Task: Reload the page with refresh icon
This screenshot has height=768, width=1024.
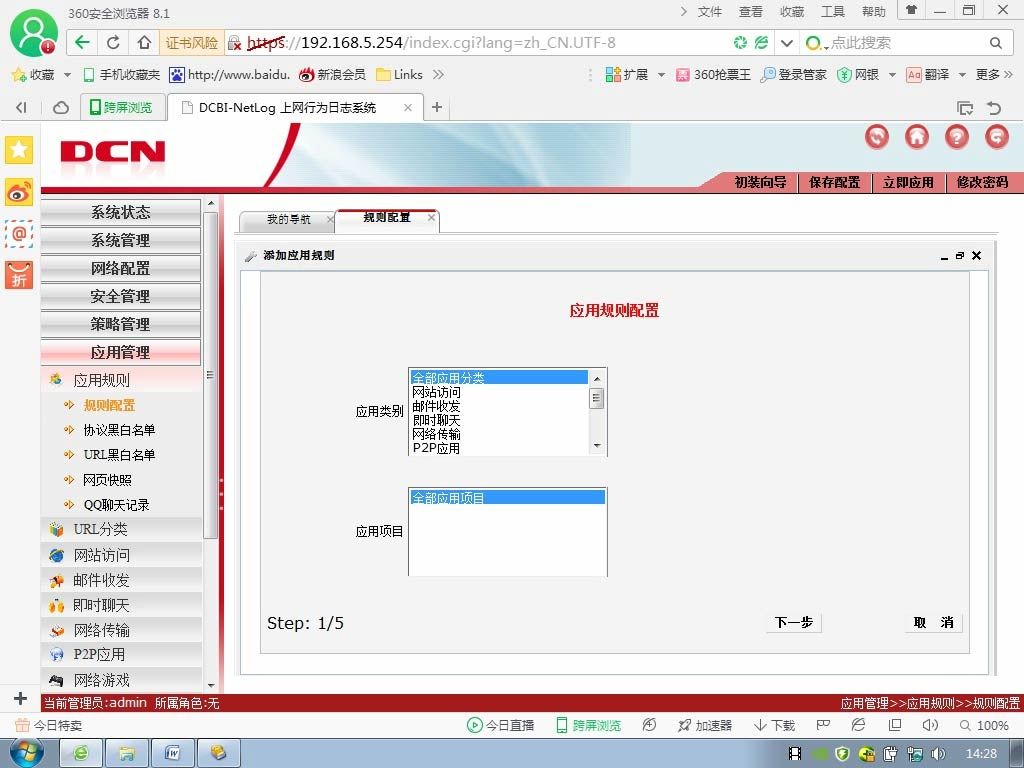Action: tap(113, 43)
